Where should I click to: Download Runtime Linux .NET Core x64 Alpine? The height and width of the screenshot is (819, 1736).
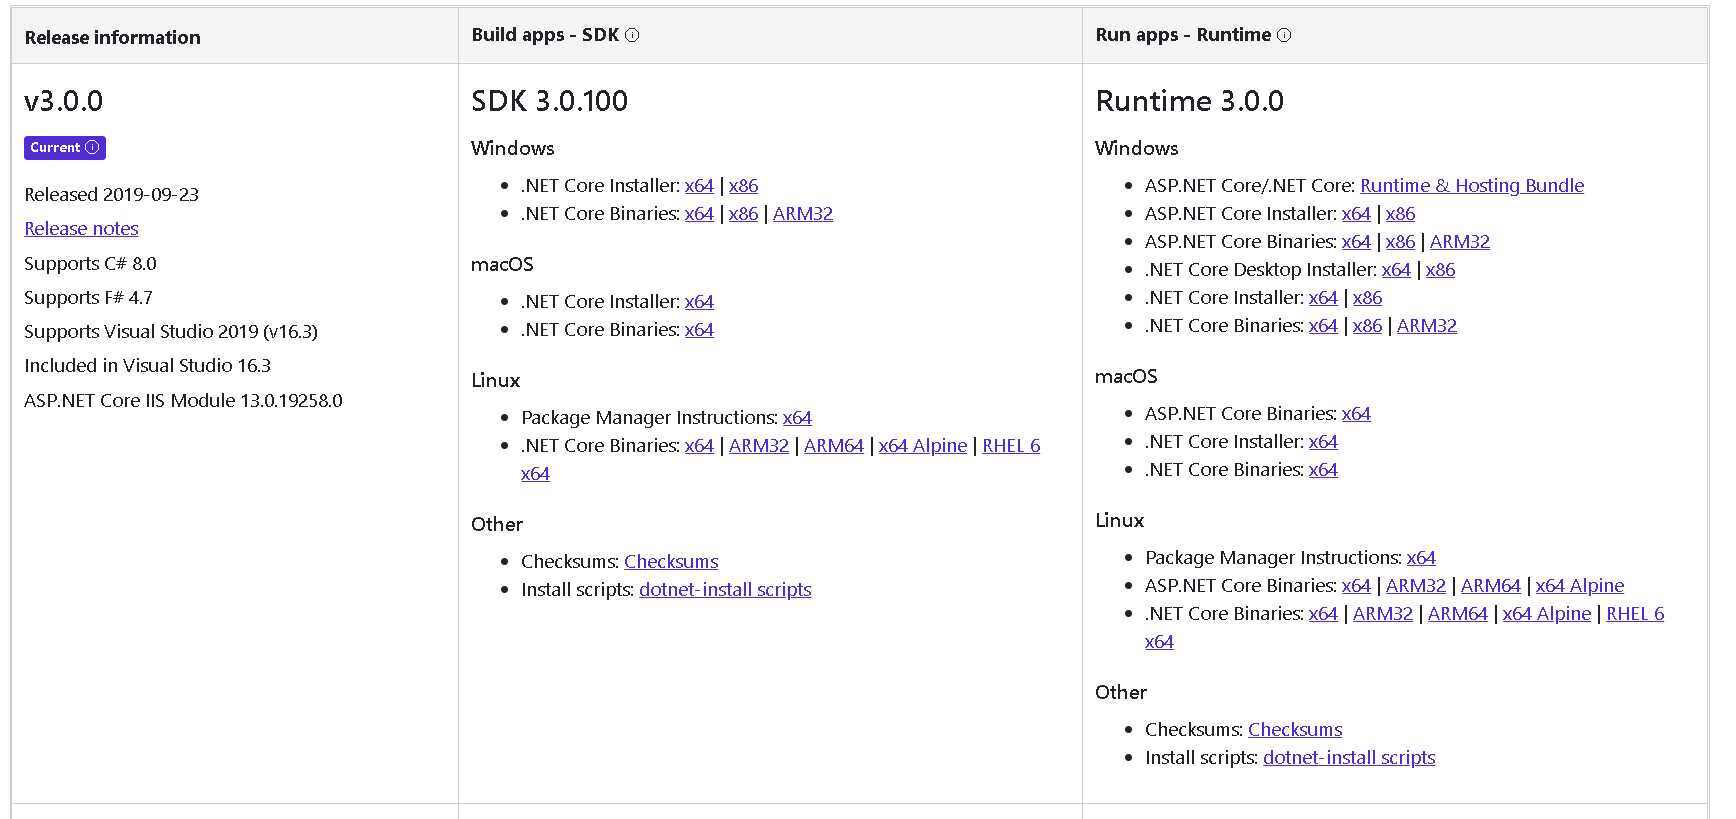(1547, 613)
